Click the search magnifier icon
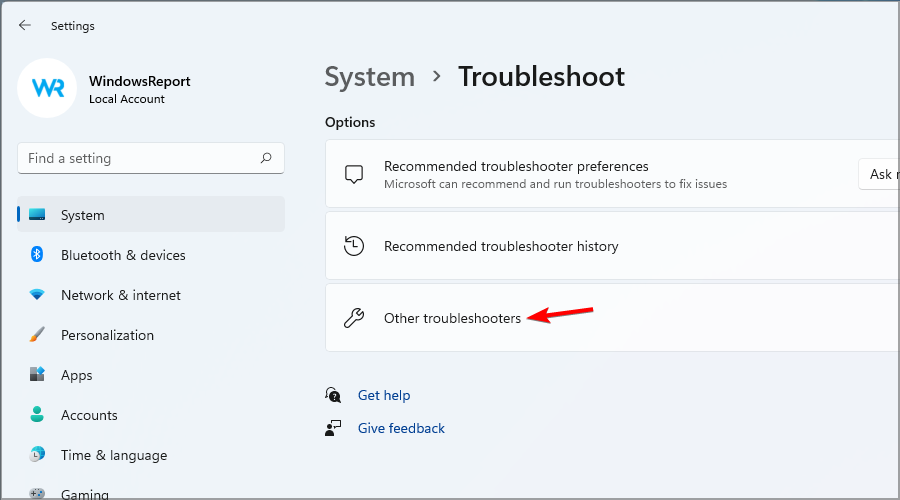The image size is (900, 500). tap(266, 158)
